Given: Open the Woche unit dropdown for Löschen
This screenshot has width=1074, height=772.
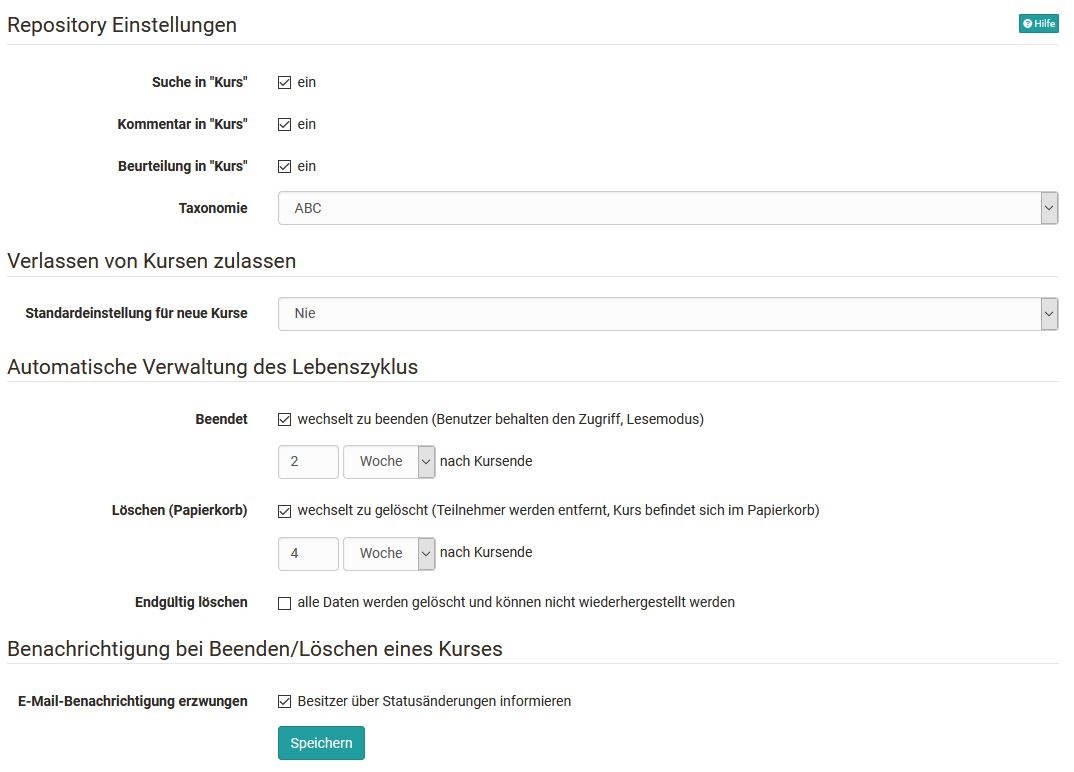Looking at the screenshot, I should click(x=389, y=553).
